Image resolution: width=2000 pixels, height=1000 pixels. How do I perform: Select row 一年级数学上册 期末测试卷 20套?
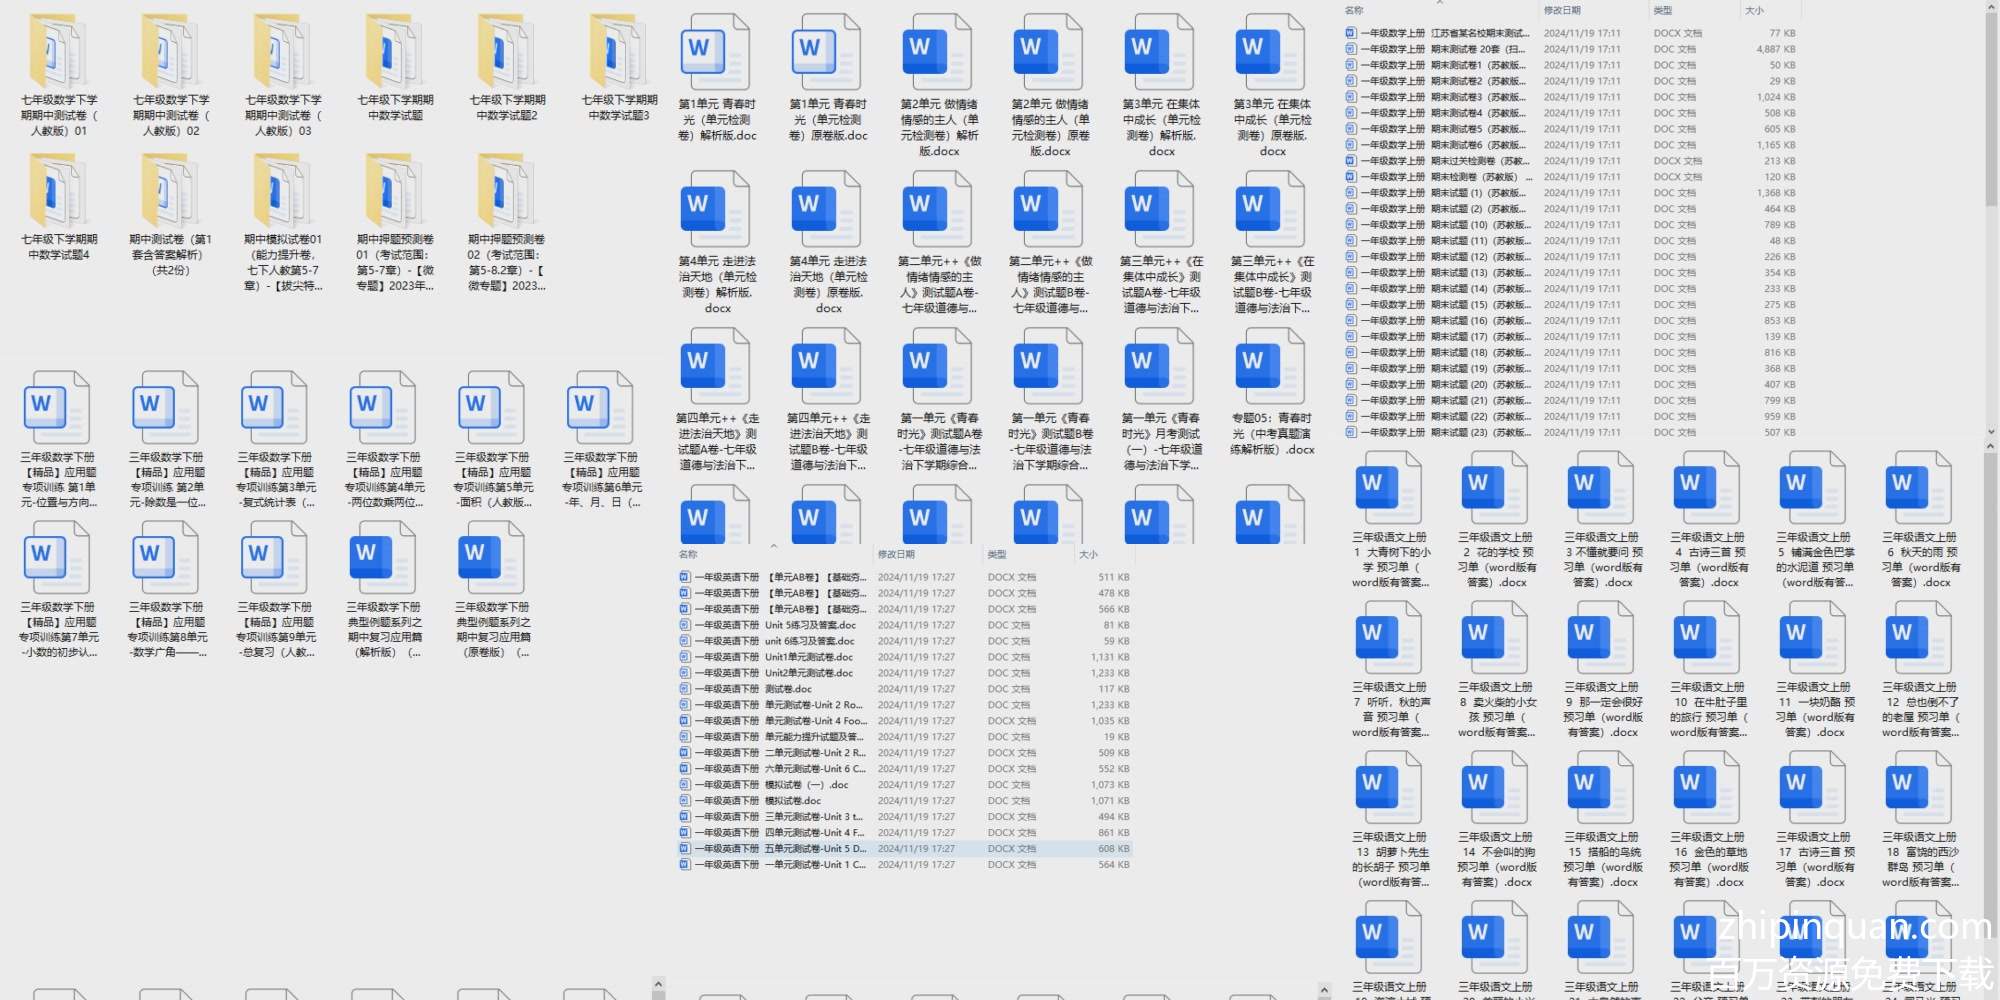[x=1440, y=49]
